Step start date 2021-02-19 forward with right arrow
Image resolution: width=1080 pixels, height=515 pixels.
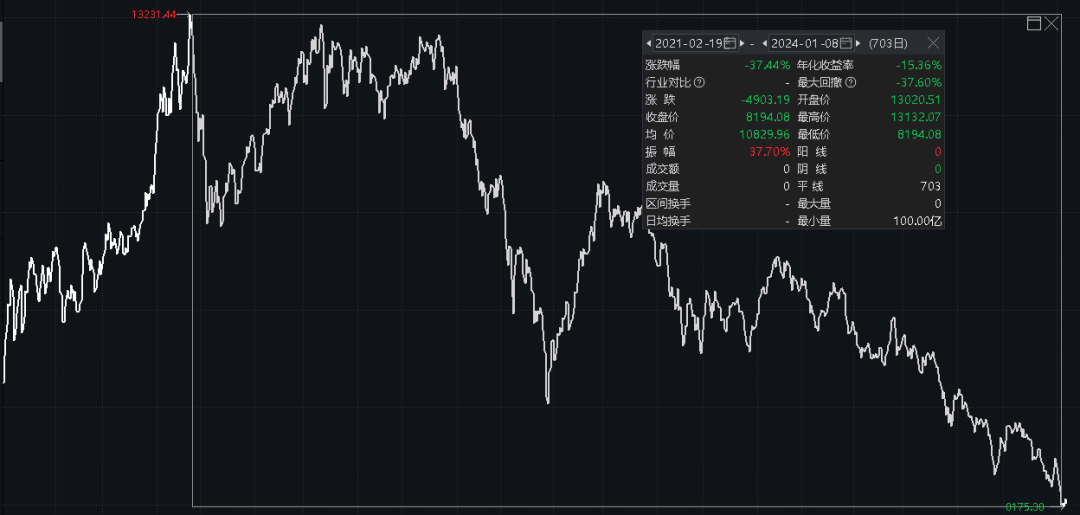tap(742, 43)
